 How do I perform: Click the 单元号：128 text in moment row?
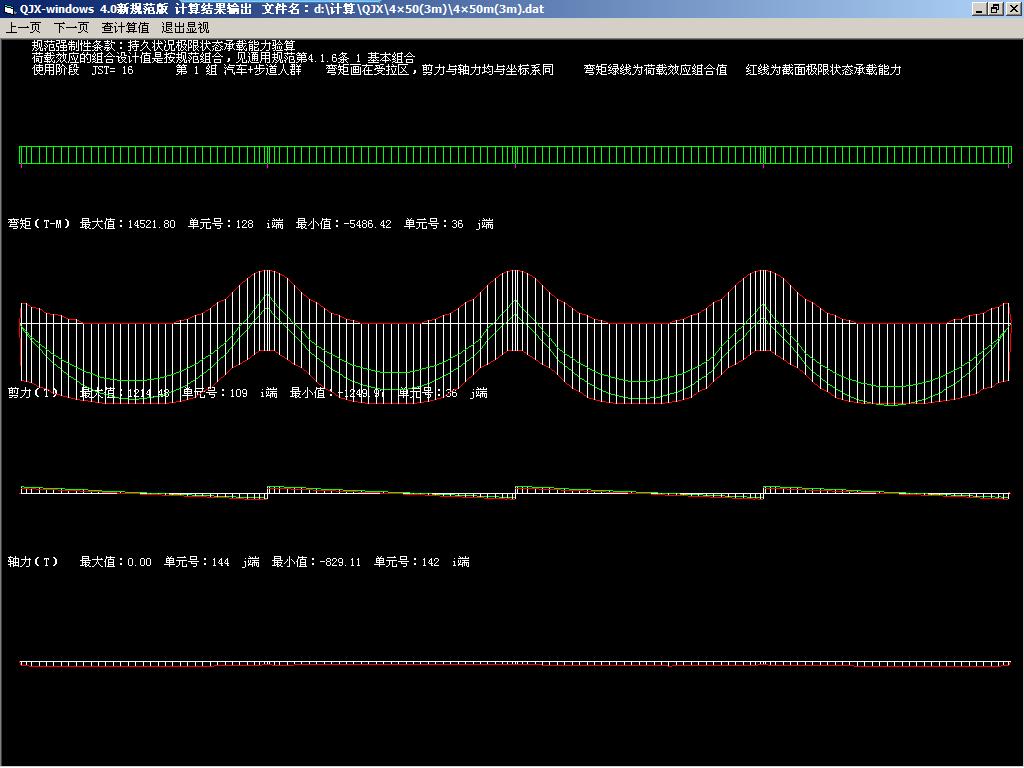pyautogui.click(x=221, y=224)
